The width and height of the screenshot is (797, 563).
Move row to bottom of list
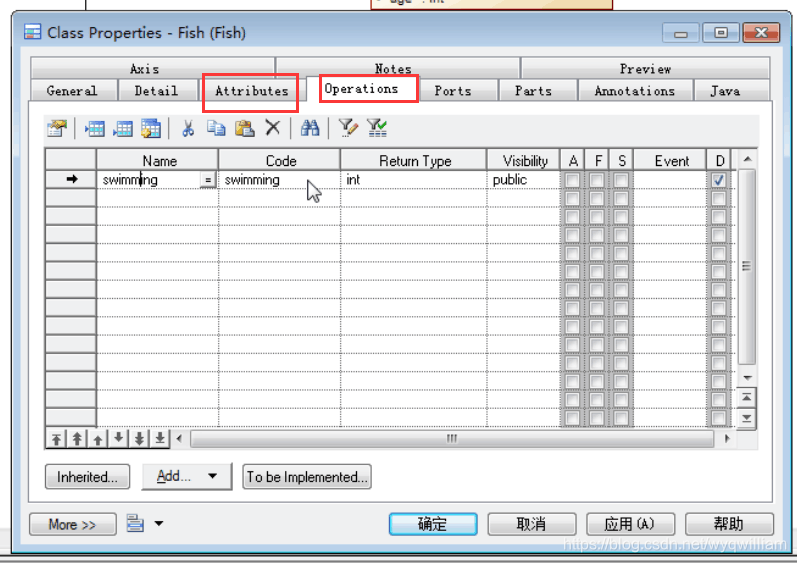pyautogui.click(x=160, y=438)
